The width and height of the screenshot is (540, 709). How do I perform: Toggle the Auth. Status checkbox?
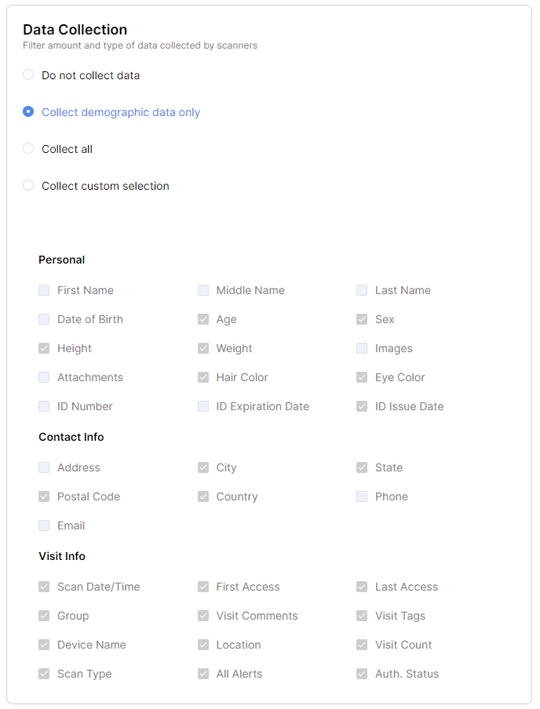[x=362, y=674]
